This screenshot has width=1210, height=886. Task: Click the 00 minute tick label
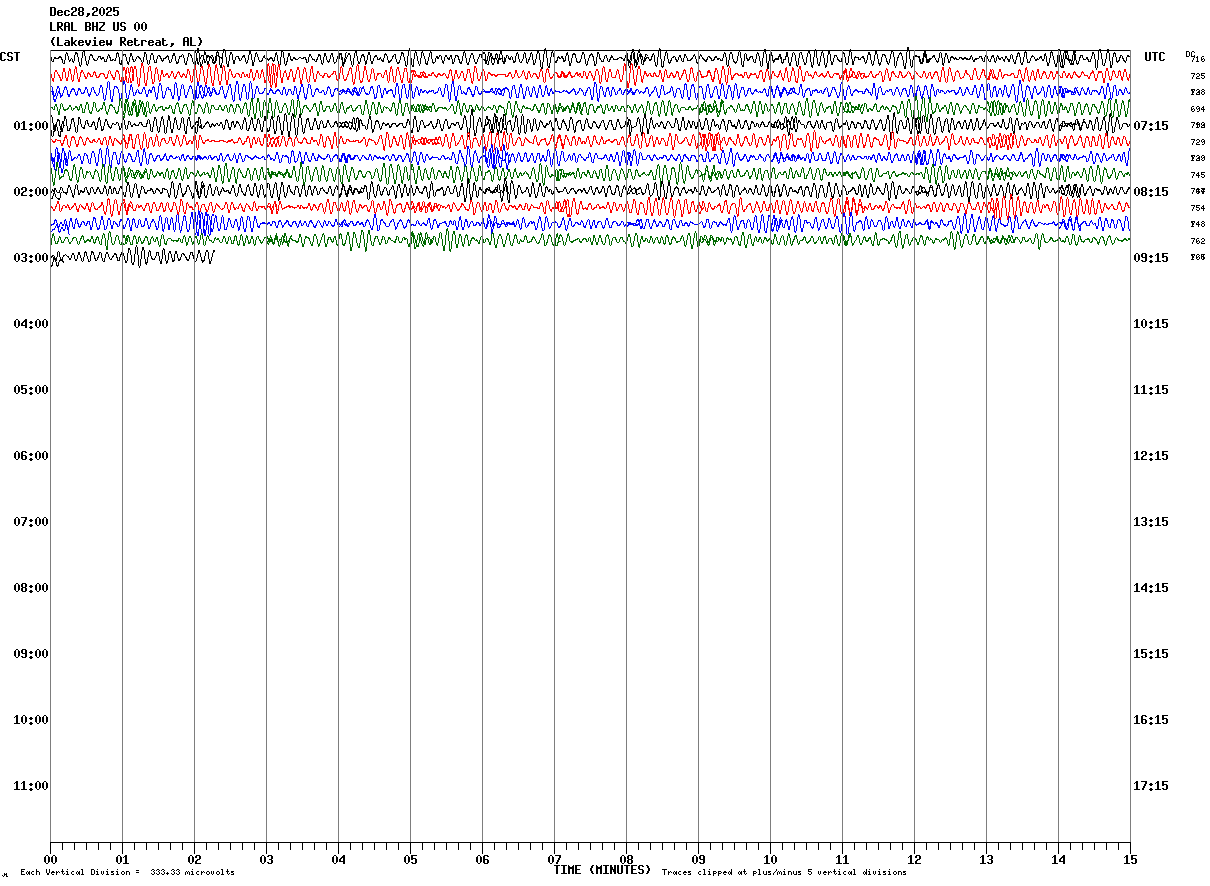(51, 859)
